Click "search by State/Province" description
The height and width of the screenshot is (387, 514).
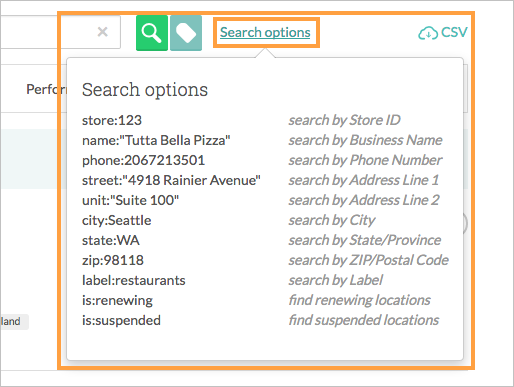(x=365, y=240)
